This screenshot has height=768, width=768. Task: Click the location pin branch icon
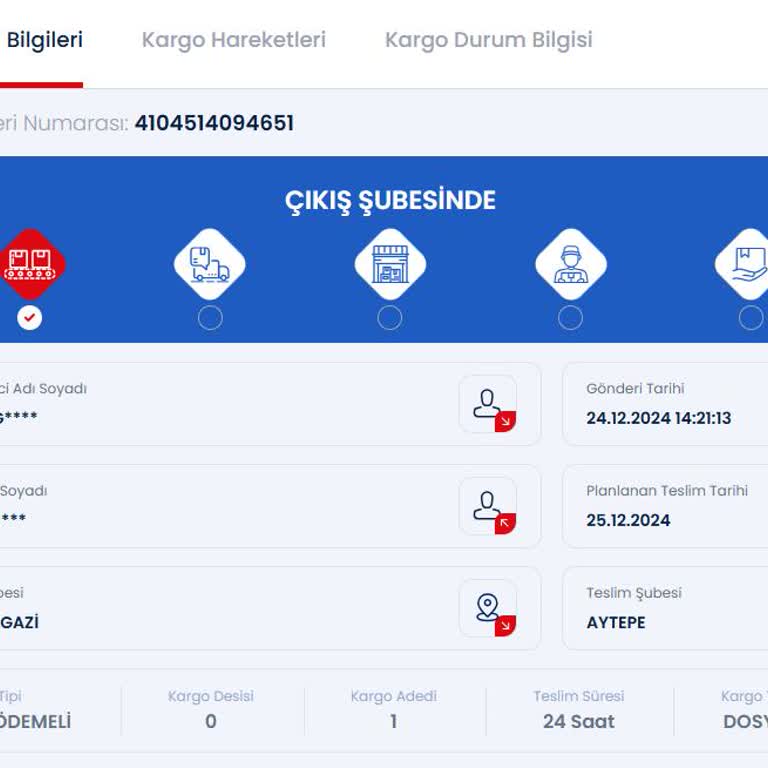[488, 608]
